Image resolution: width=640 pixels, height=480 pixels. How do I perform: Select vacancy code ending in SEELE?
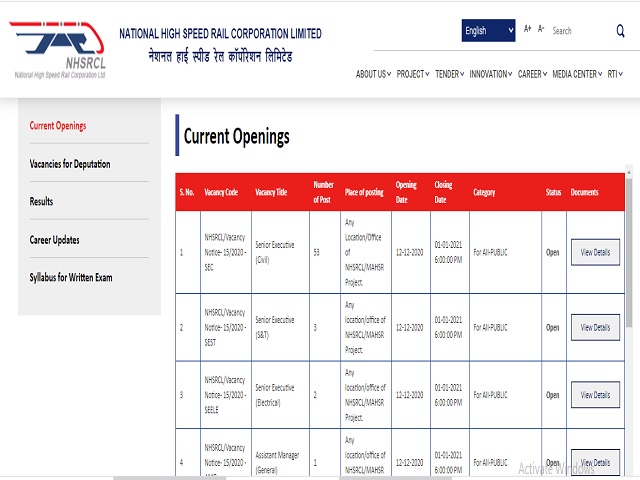pyautogui.click(x=225, y=395)
